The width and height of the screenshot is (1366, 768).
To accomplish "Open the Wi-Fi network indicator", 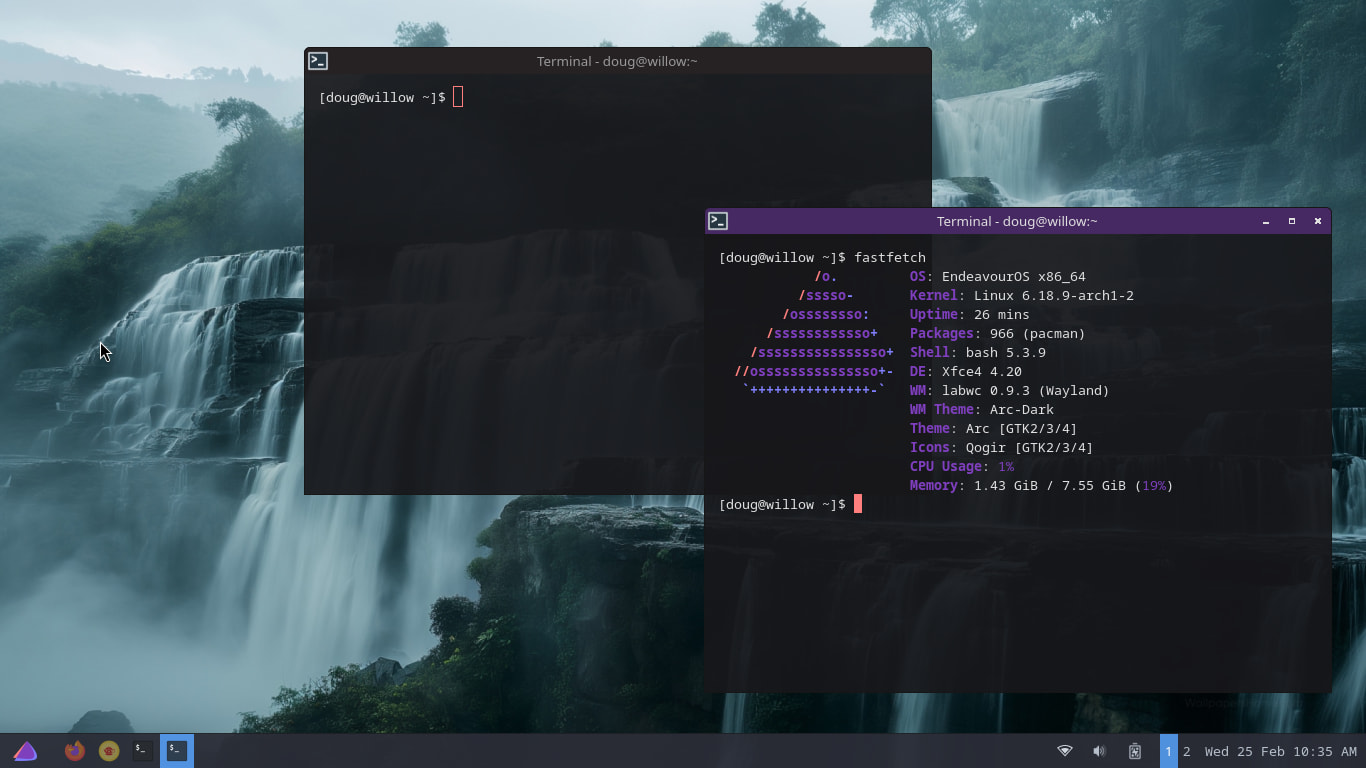I will tap(1065, 751).
